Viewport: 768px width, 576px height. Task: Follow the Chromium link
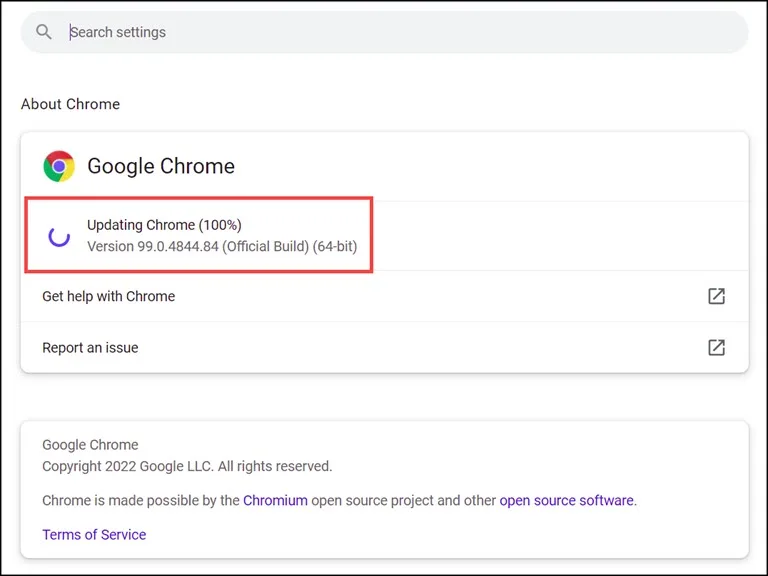[275, 500]
